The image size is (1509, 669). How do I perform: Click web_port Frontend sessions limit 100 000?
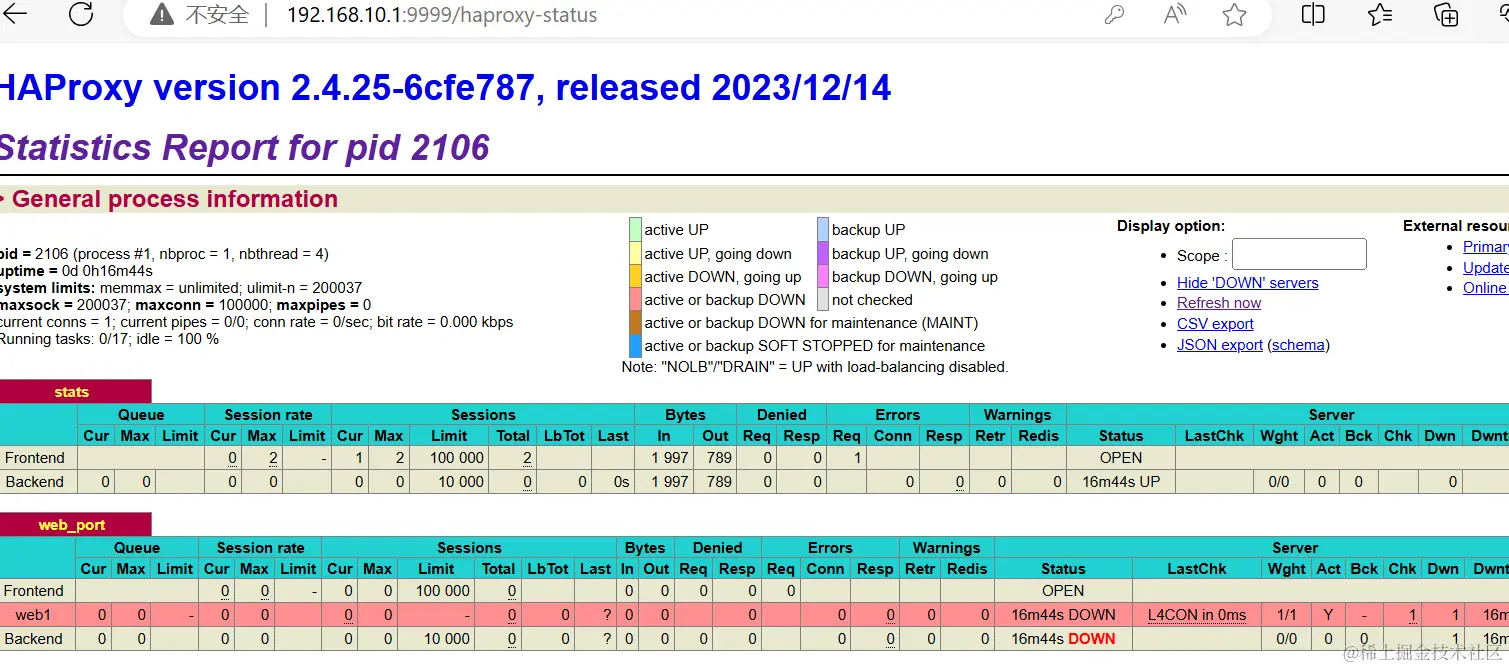pyautogui.click(x=442, y=591)
